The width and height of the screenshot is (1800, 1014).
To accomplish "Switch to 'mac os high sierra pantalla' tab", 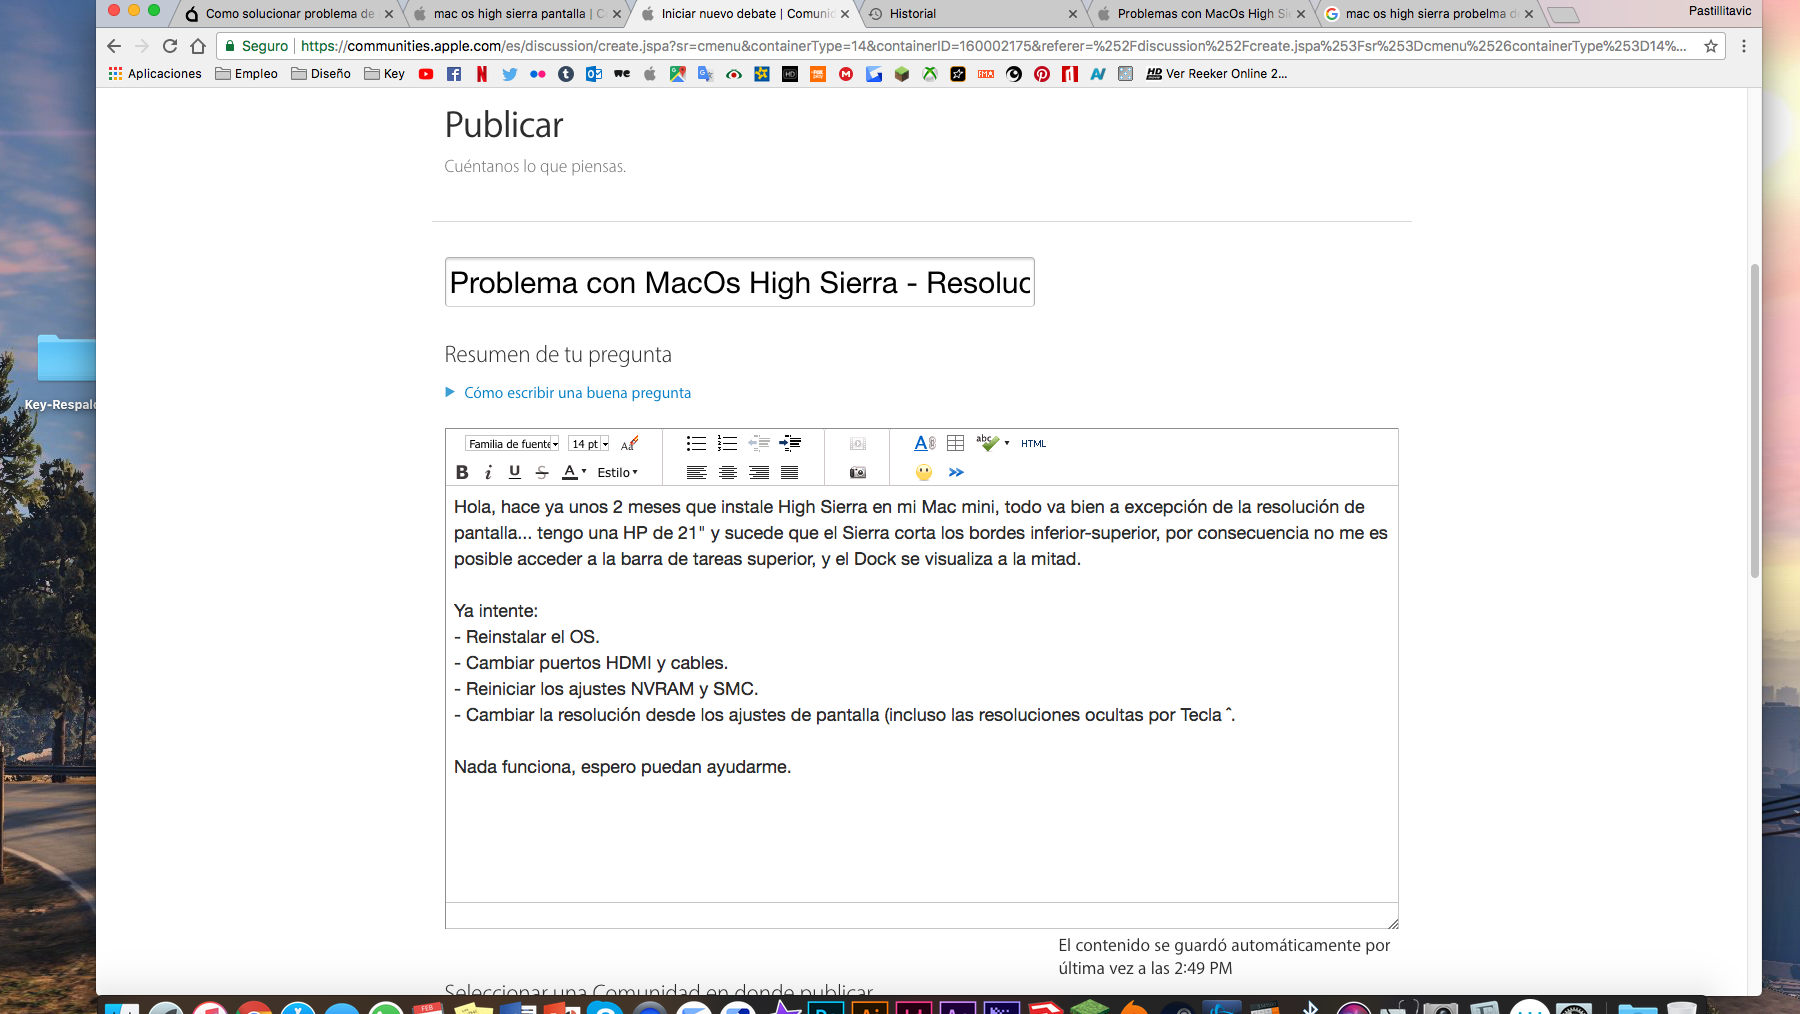I will [x=515, y=14].
